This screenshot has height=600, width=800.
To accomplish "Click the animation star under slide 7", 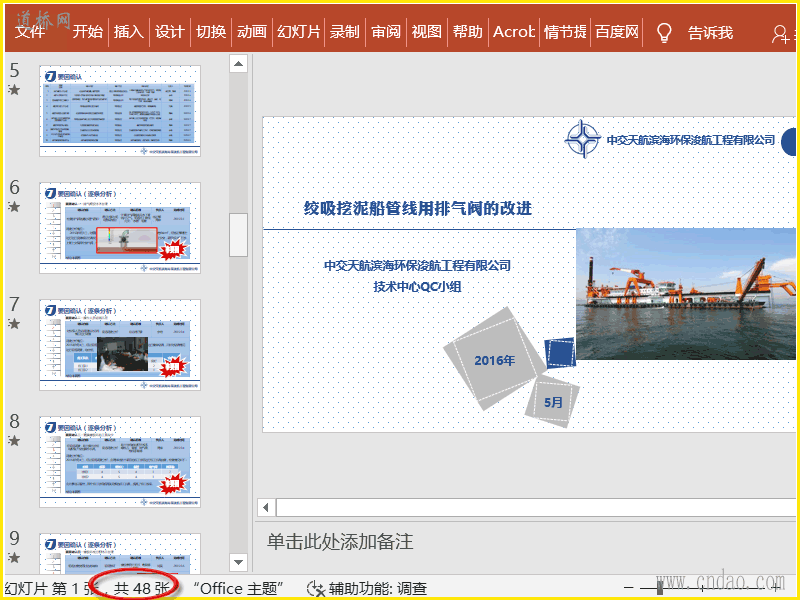I will (x=14, y=323).
